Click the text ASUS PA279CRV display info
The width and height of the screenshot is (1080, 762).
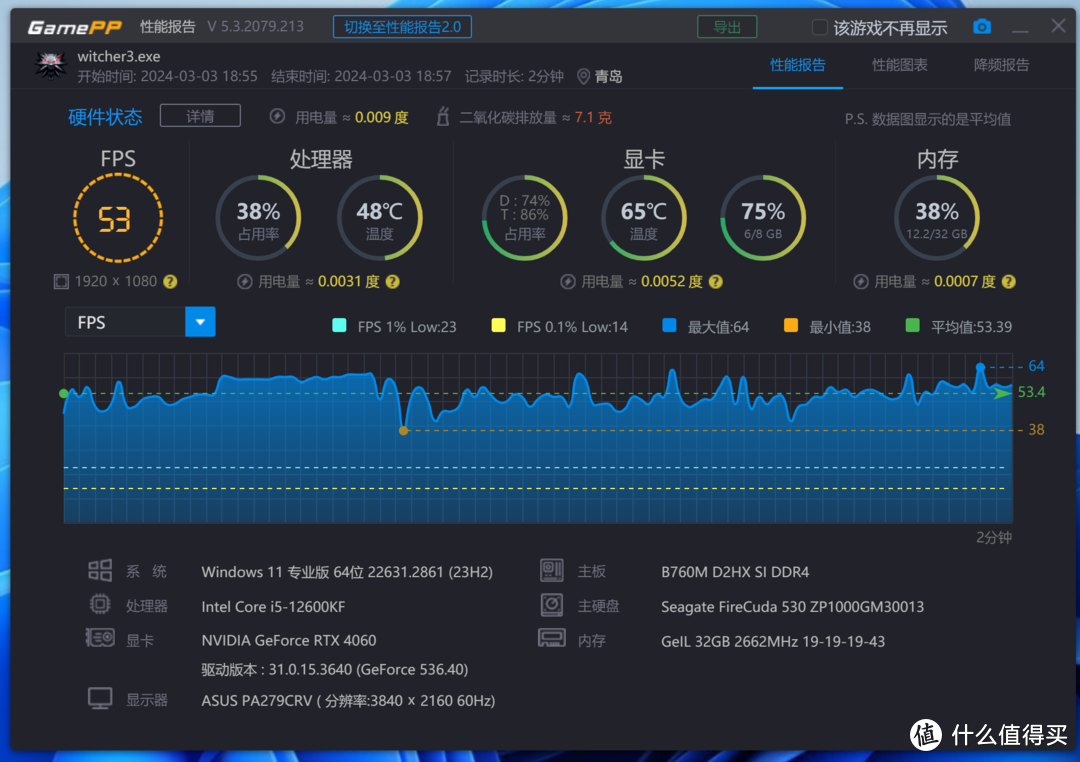point(348,701)
